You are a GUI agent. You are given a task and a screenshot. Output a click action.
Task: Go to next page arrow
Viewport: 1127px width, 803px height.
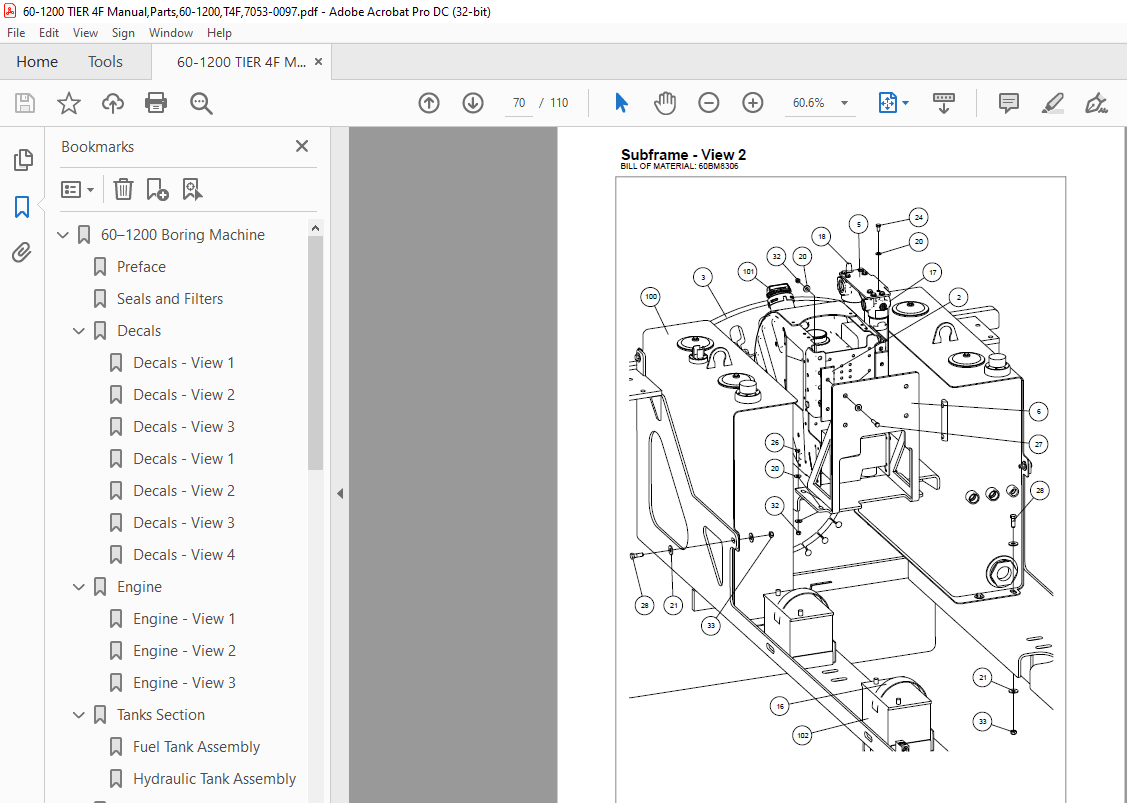473,103
